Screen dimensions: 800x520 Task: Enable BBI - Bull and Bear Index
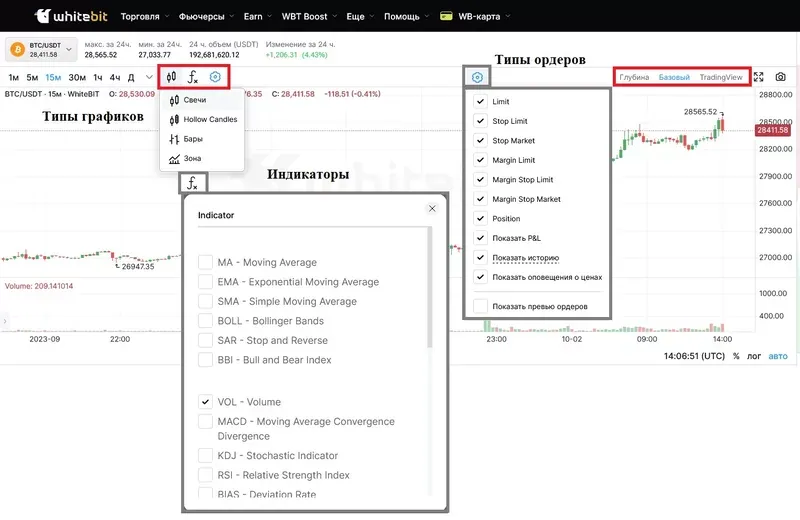tap(205, 359)
